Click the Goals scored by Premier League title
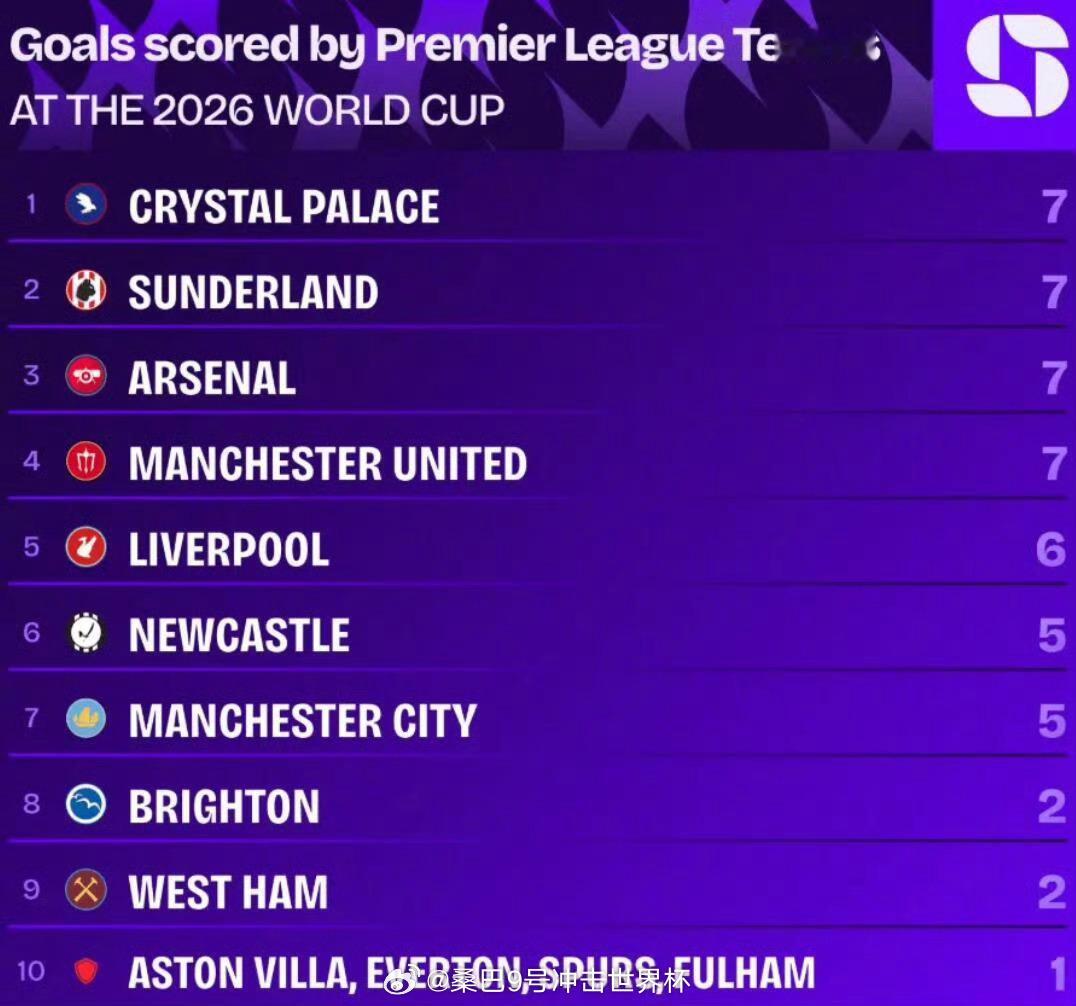 coord(445,45)
